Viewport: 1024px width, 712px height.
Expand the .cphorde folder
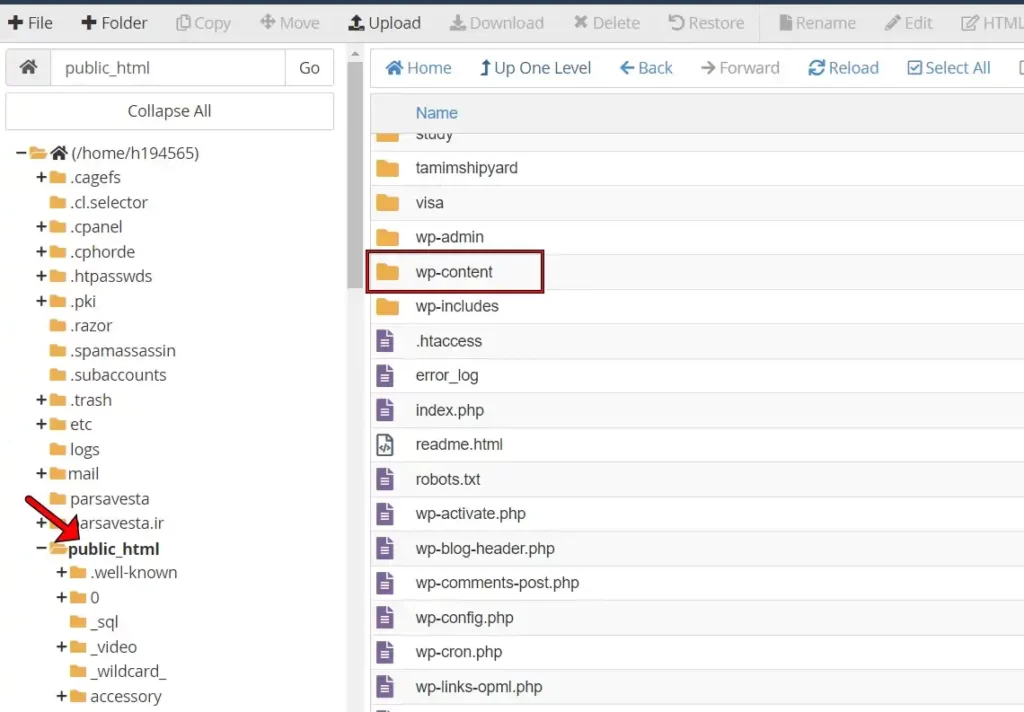coord(41,251)
